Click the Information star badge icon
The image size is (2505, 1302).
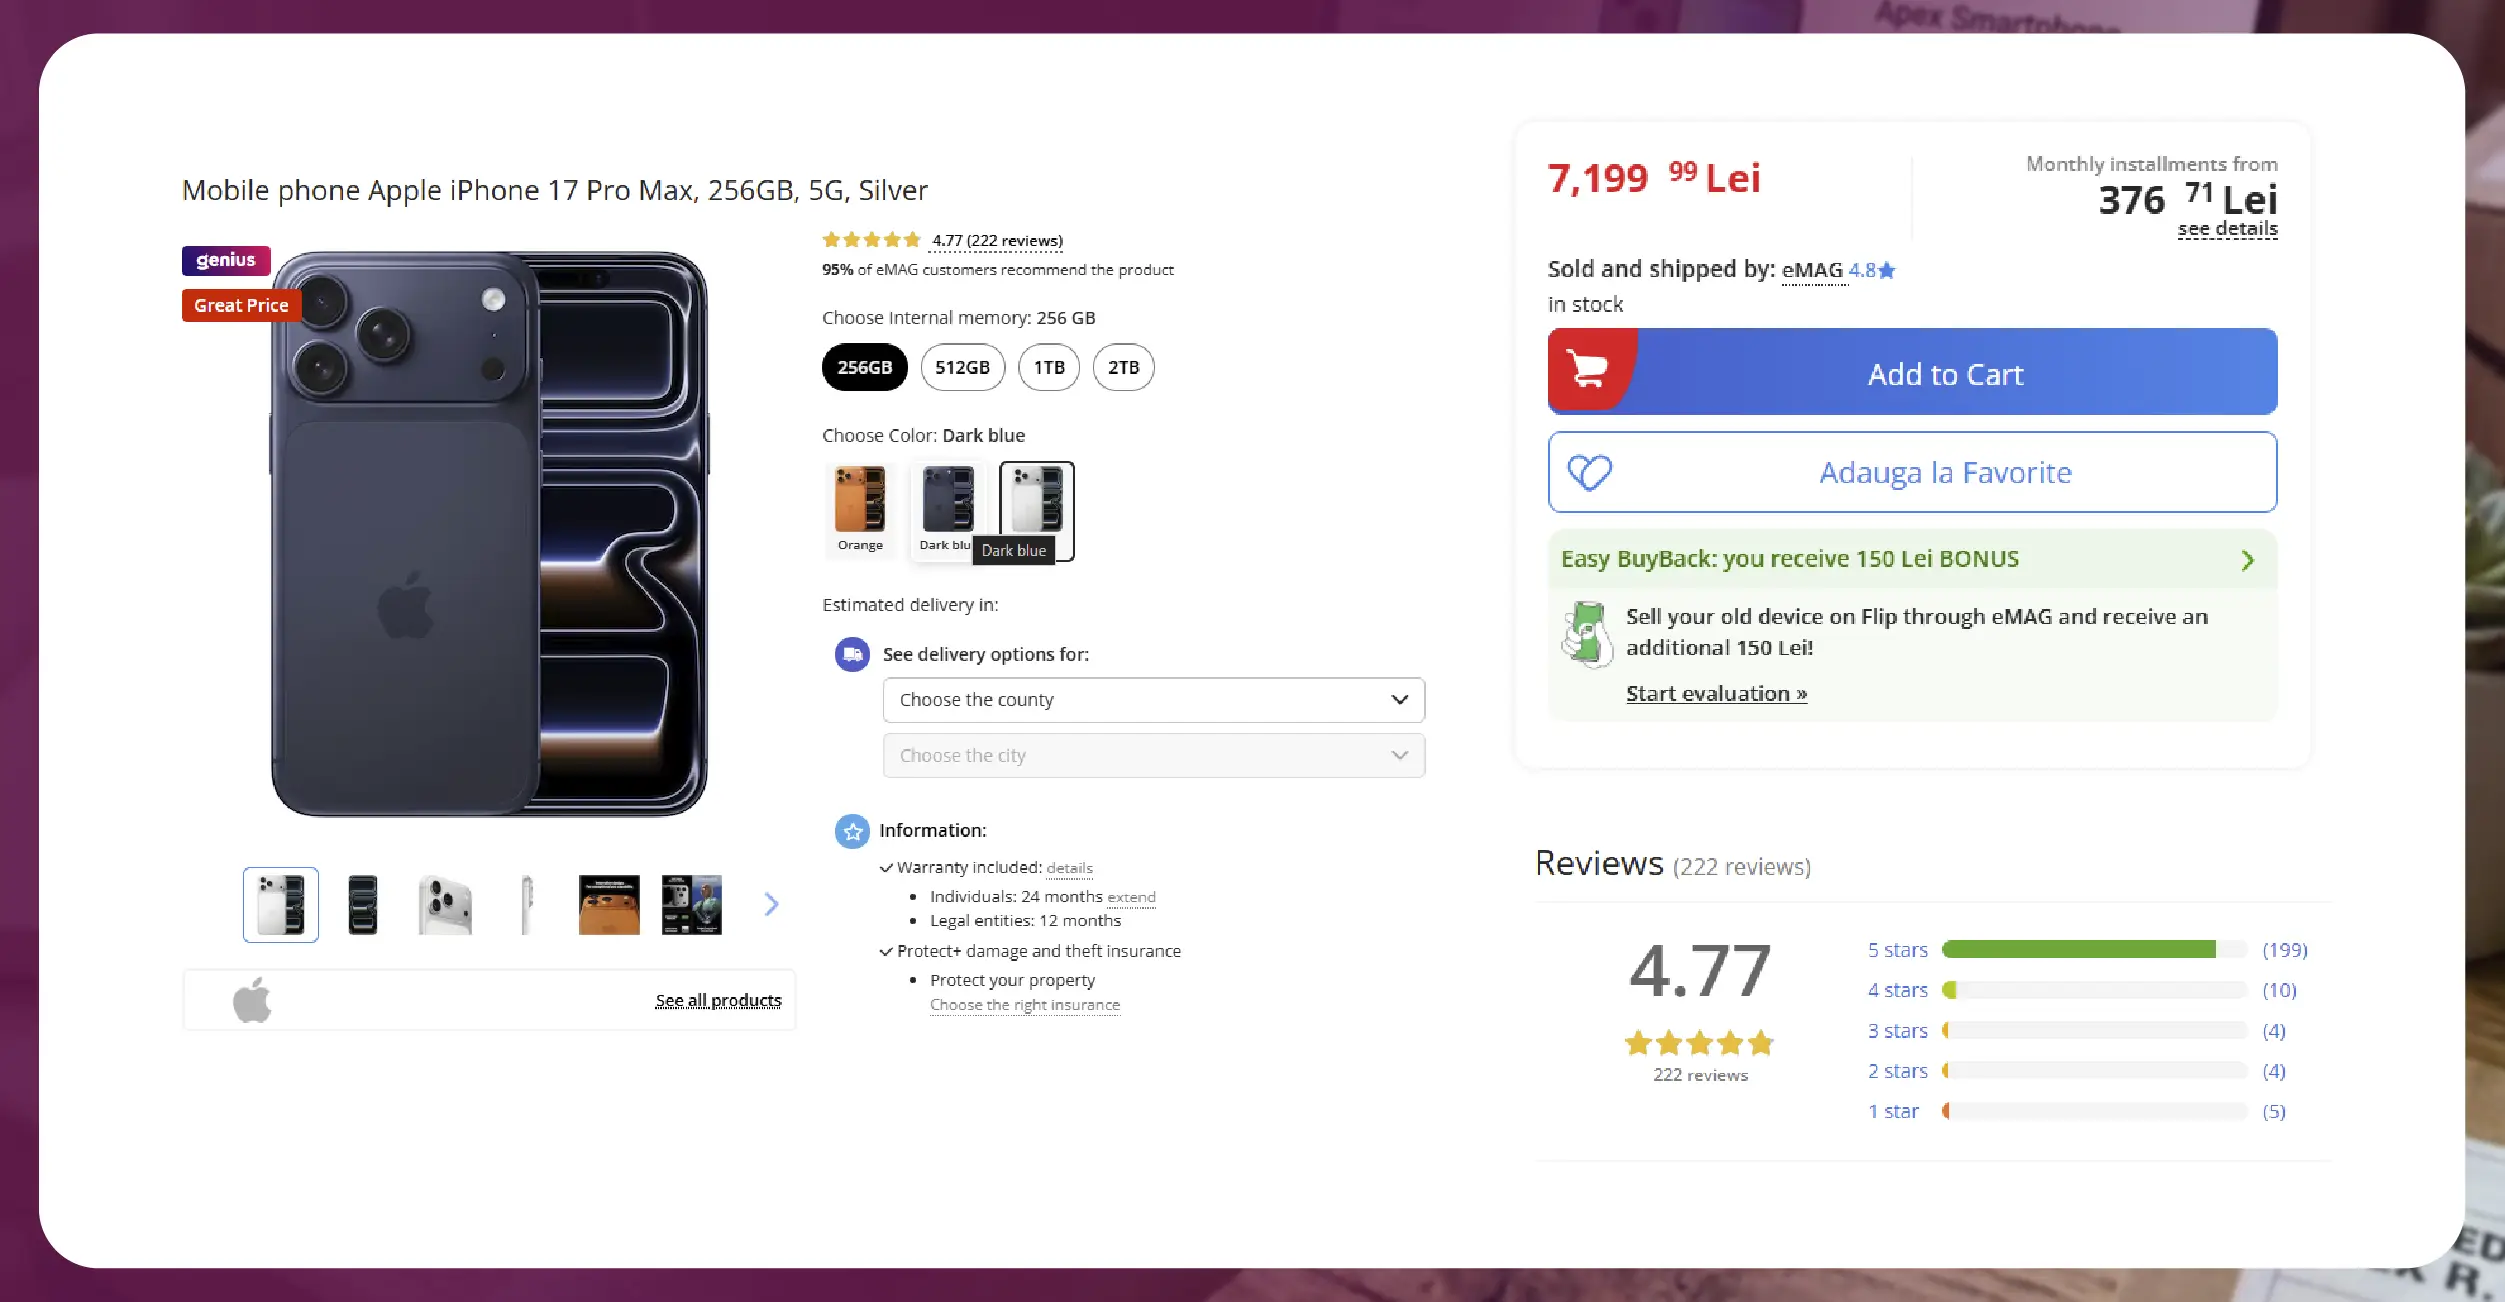point(852,830)
